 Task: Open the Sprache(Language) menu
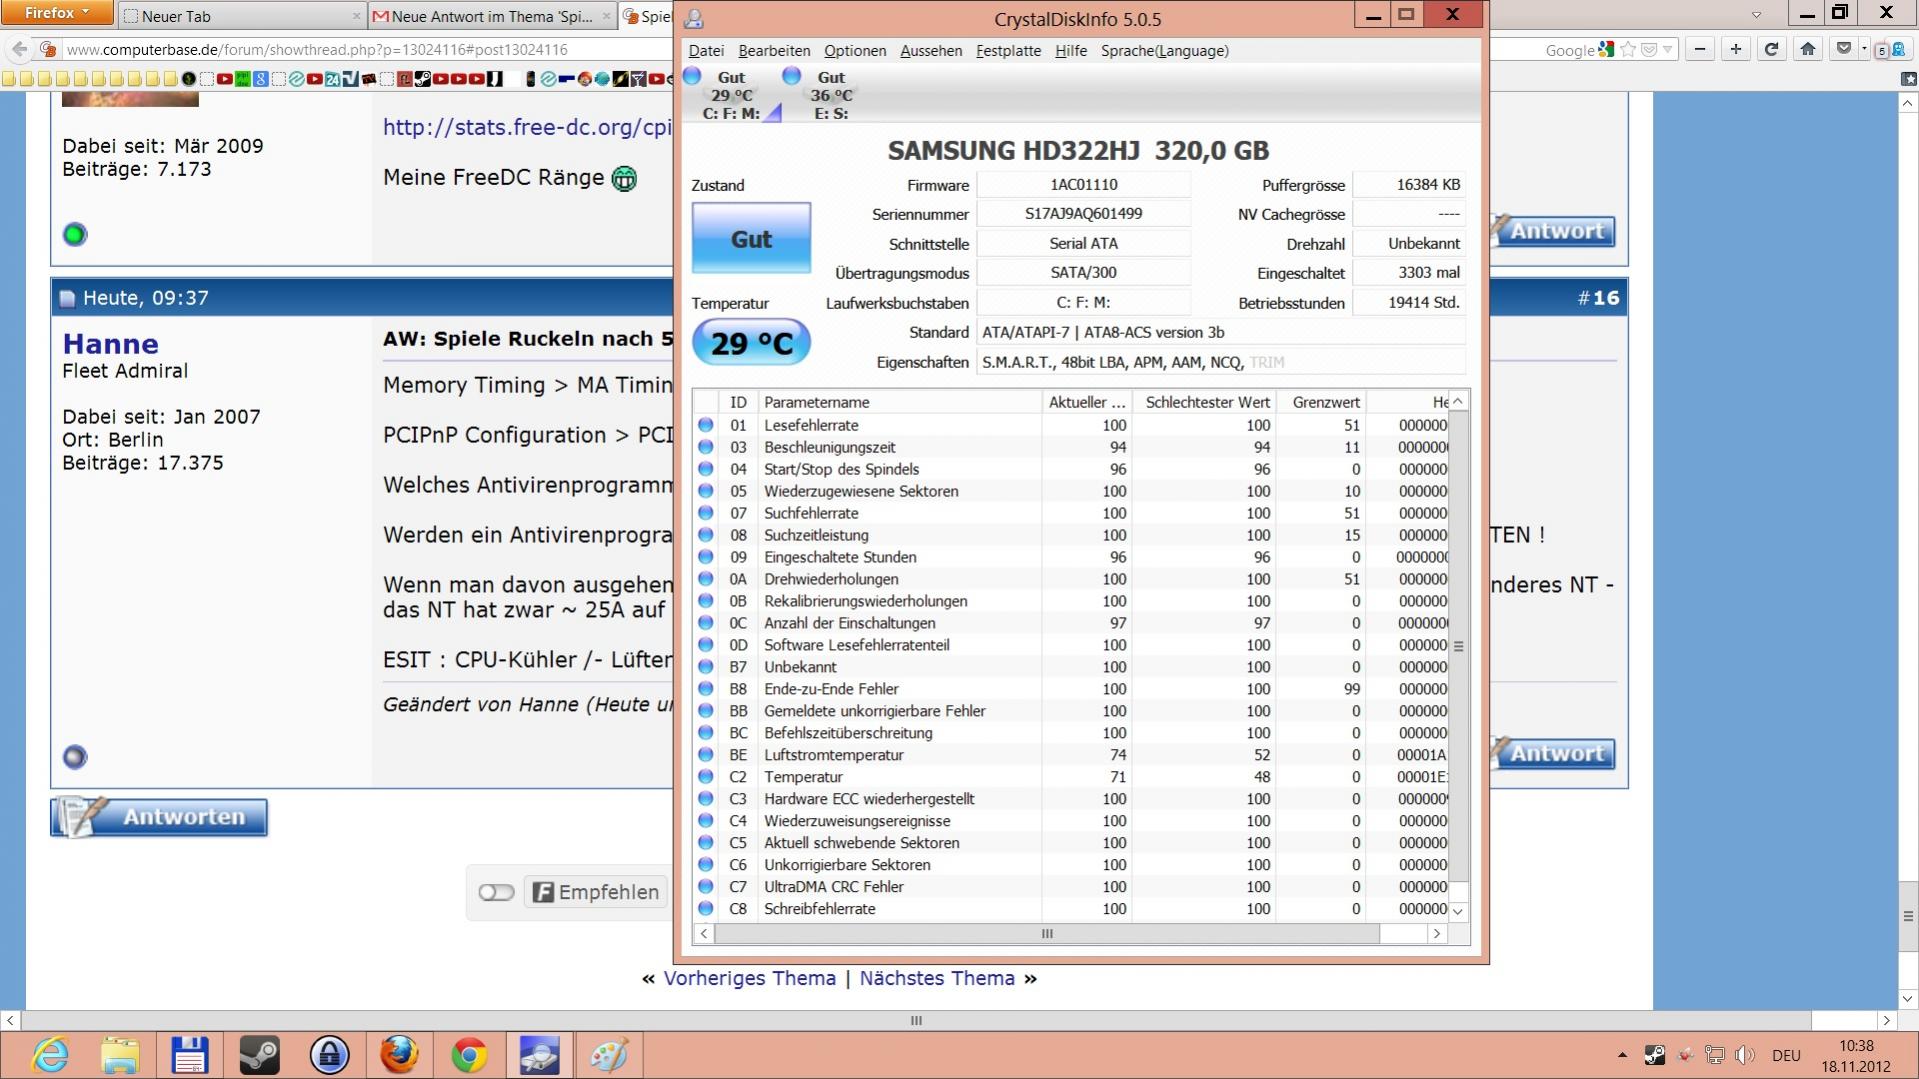coord(1165,51)
